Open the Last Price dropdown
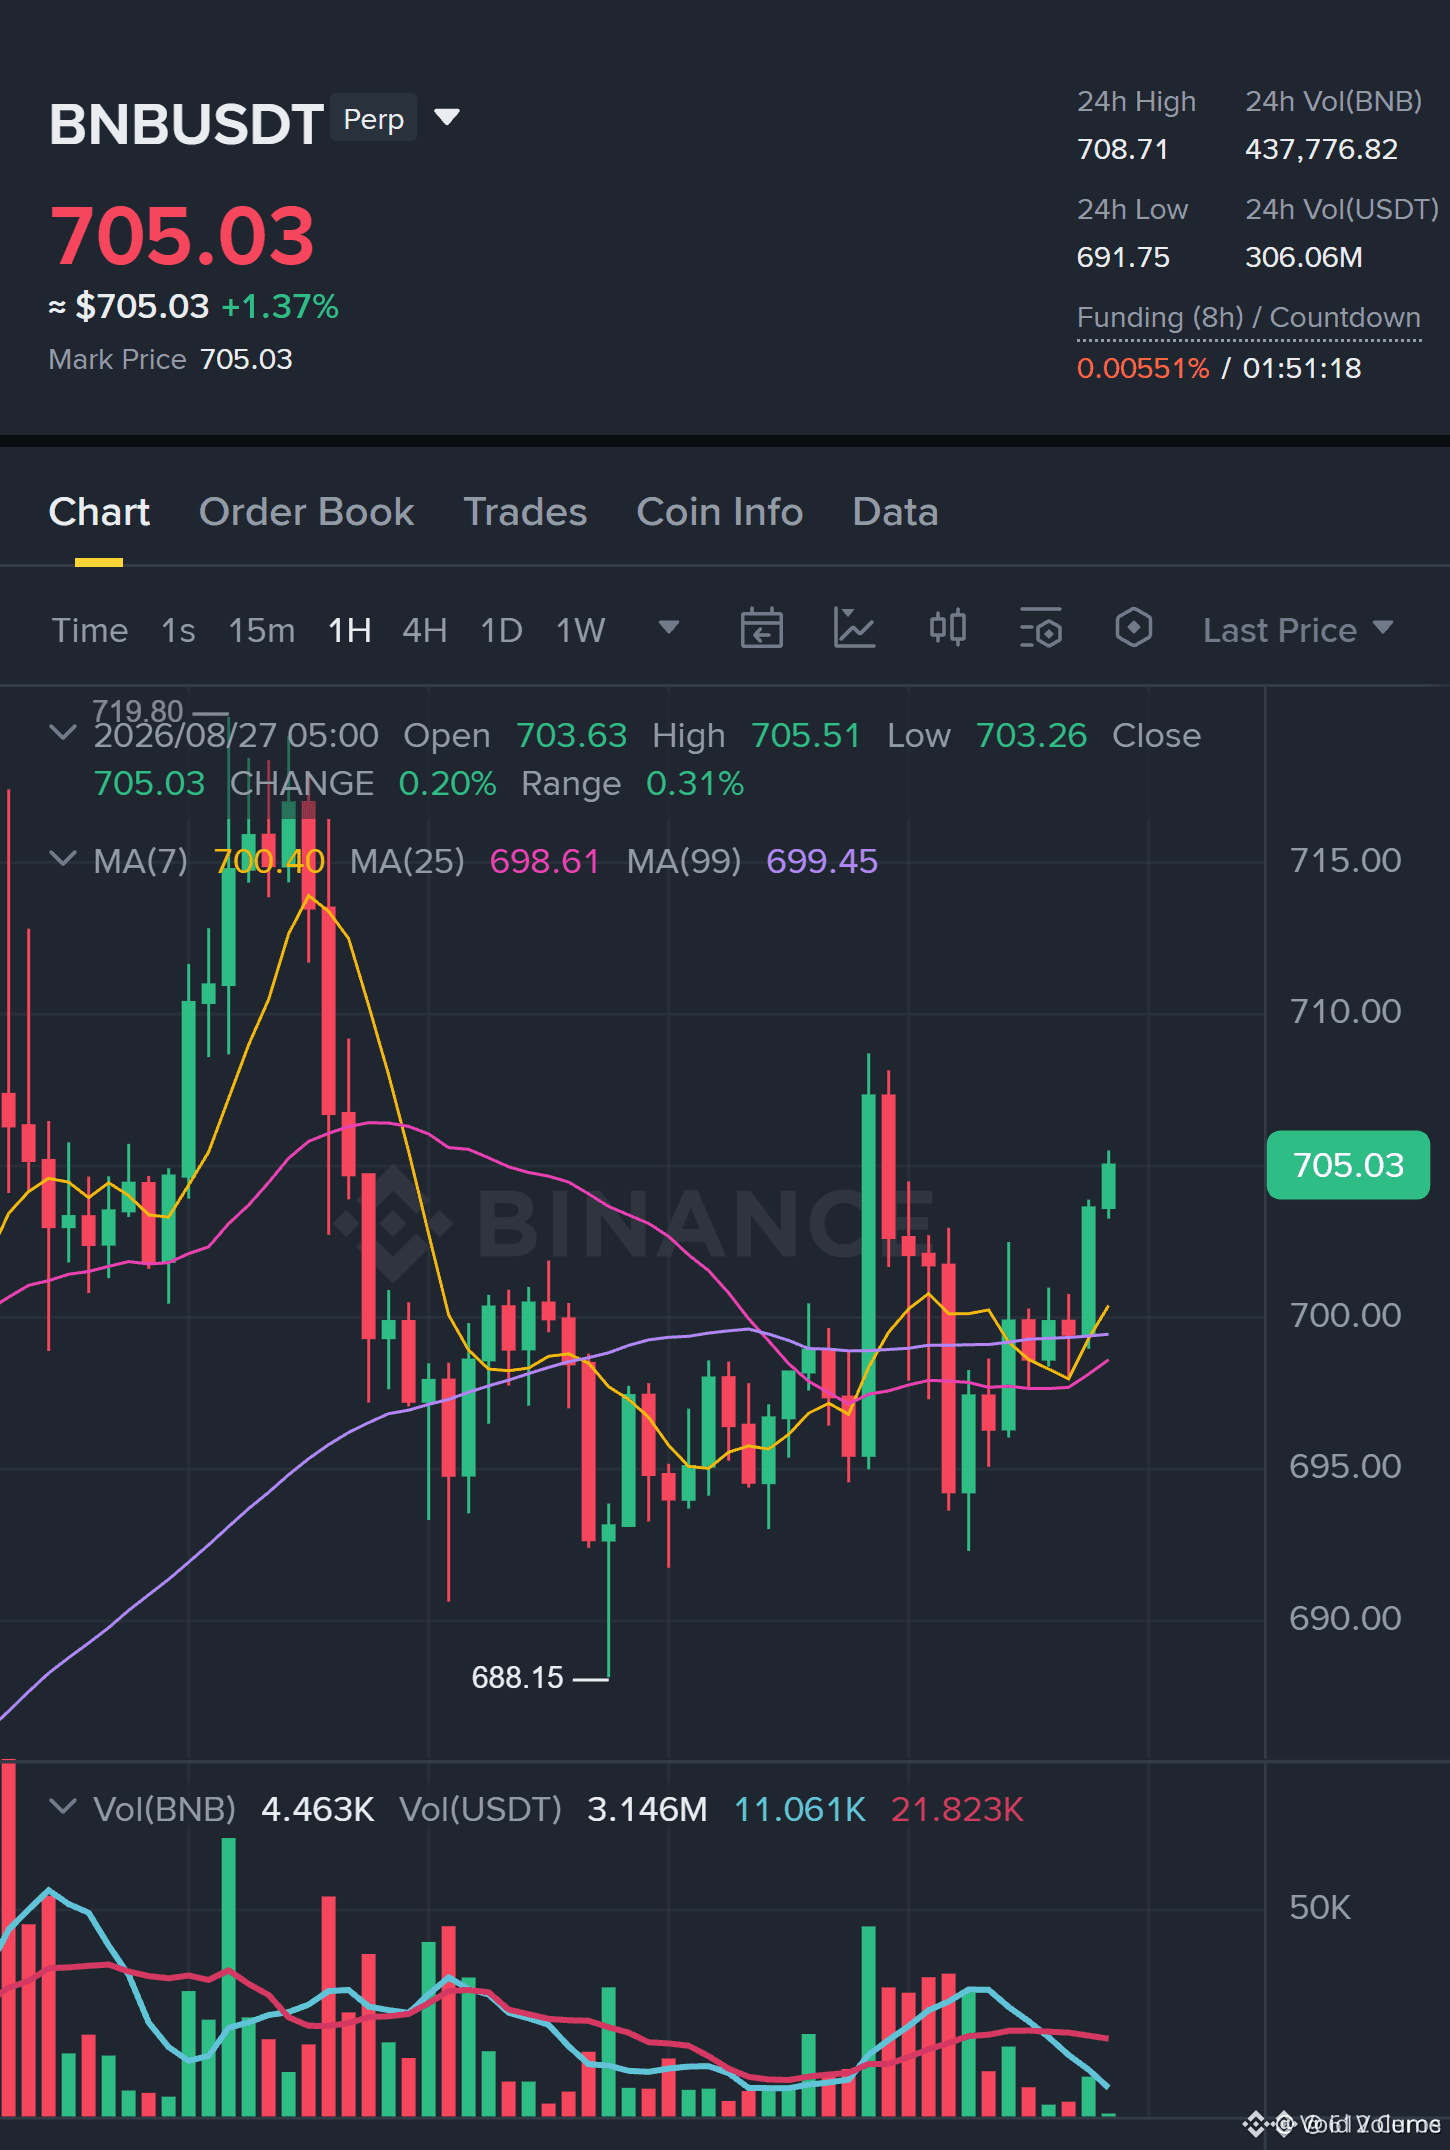 click(x=1298, y=630)
